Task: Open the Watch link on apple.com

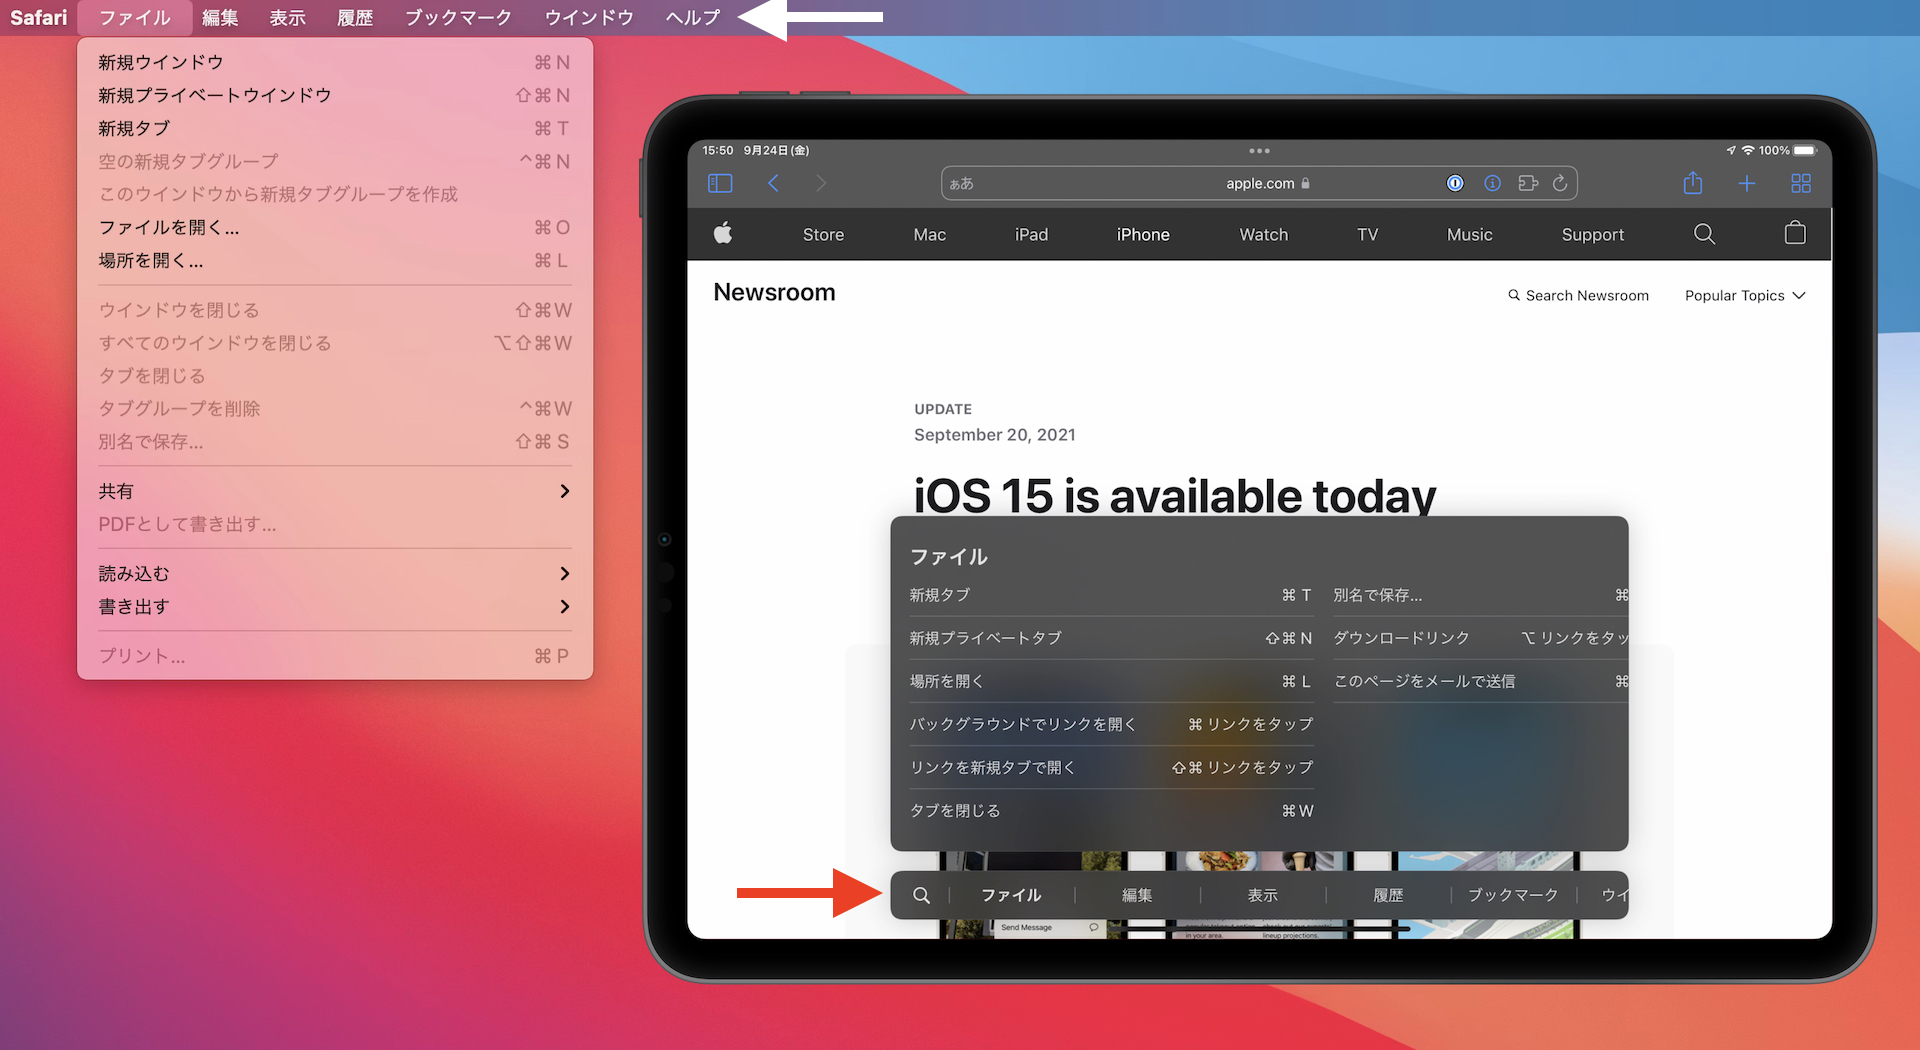Action: coord(1264,234)
